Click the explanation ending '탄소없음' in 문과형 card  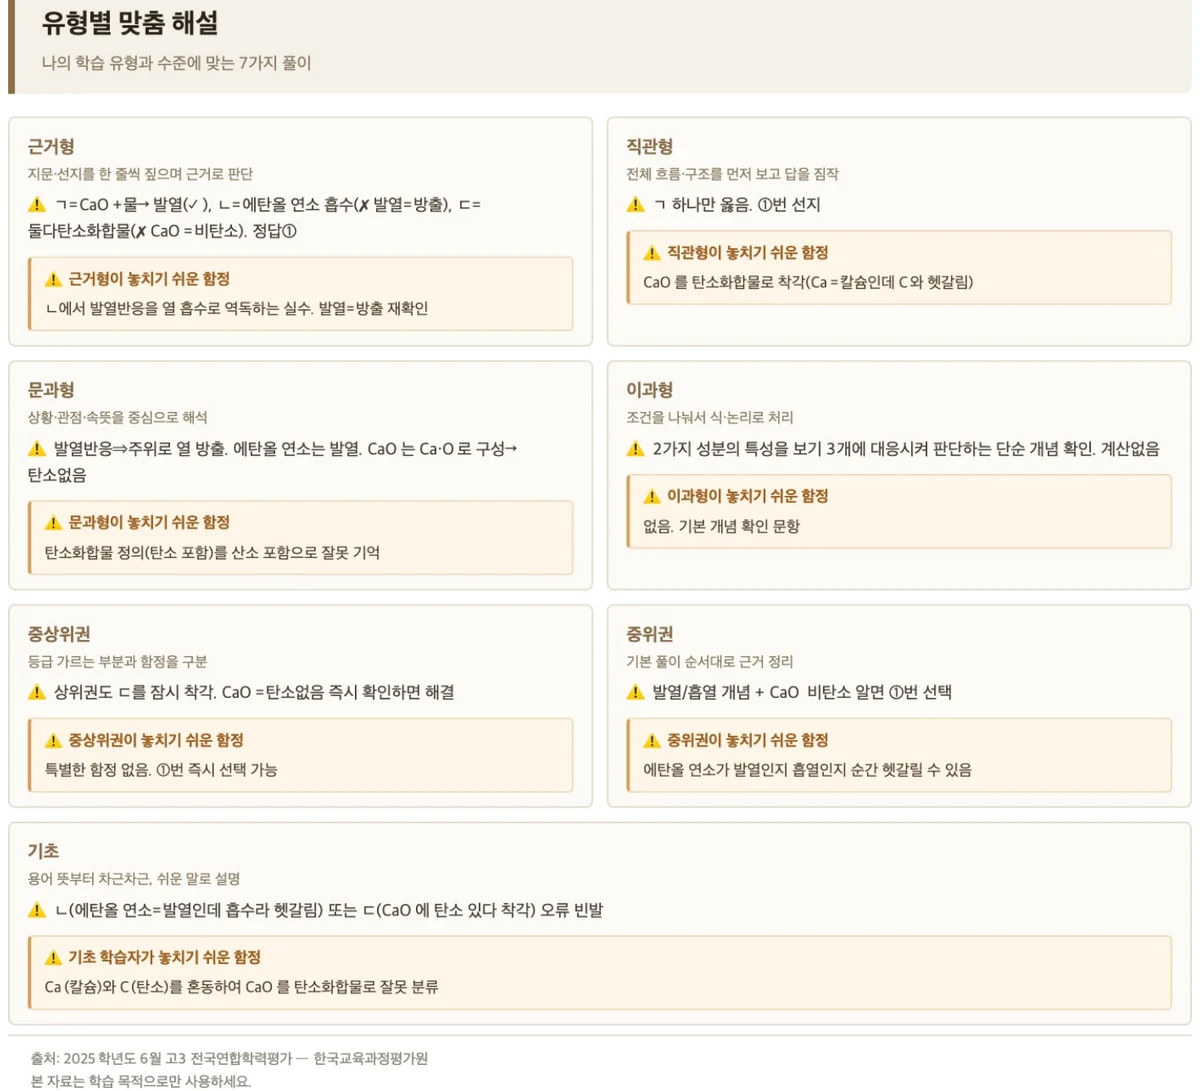click(x=272, y=461)
